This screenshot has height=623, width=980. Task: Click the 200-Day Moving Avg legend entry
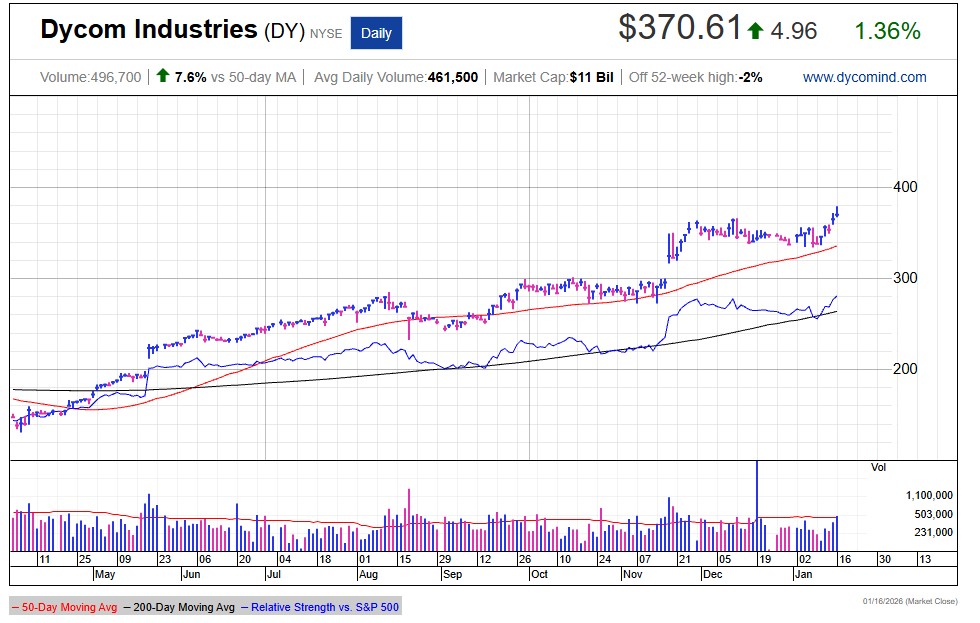[x=179, y=607]
